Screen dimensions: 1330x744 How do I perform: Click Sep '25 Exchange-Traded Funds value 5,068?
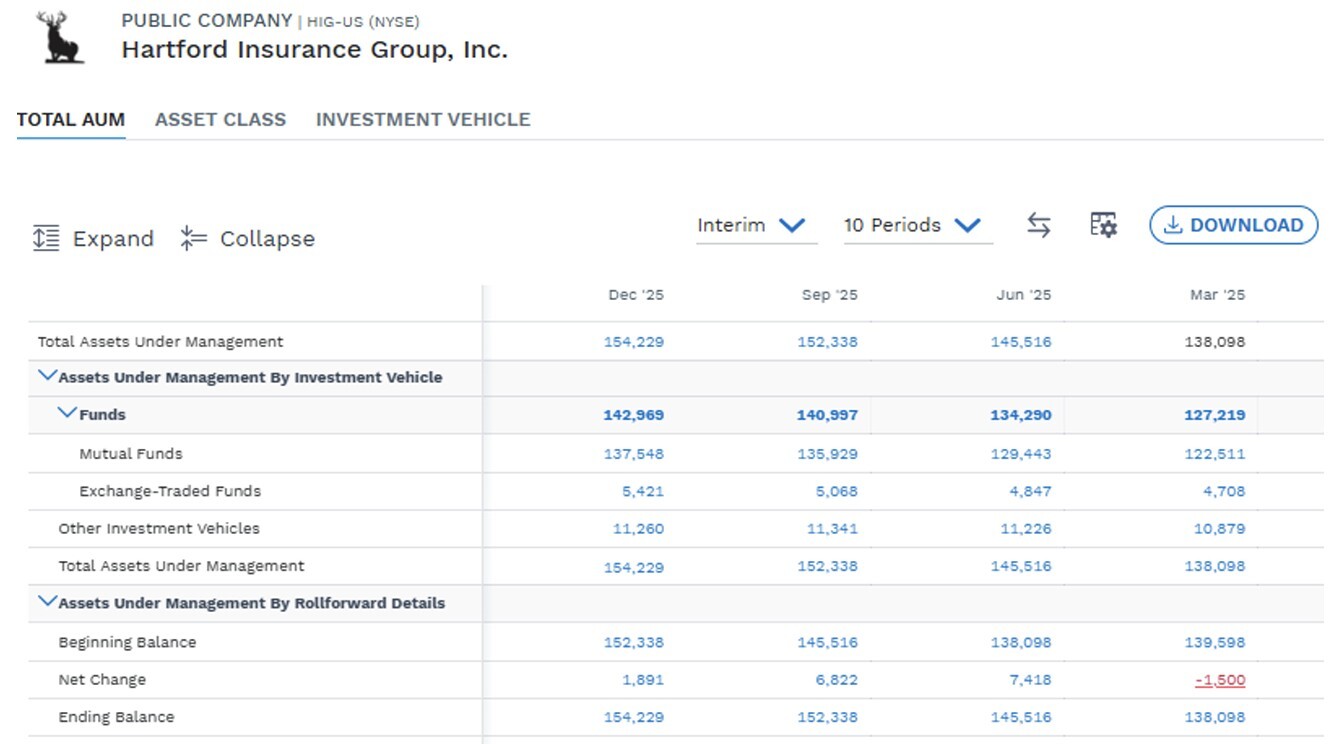pyautogui.click(x=836, y=491)
